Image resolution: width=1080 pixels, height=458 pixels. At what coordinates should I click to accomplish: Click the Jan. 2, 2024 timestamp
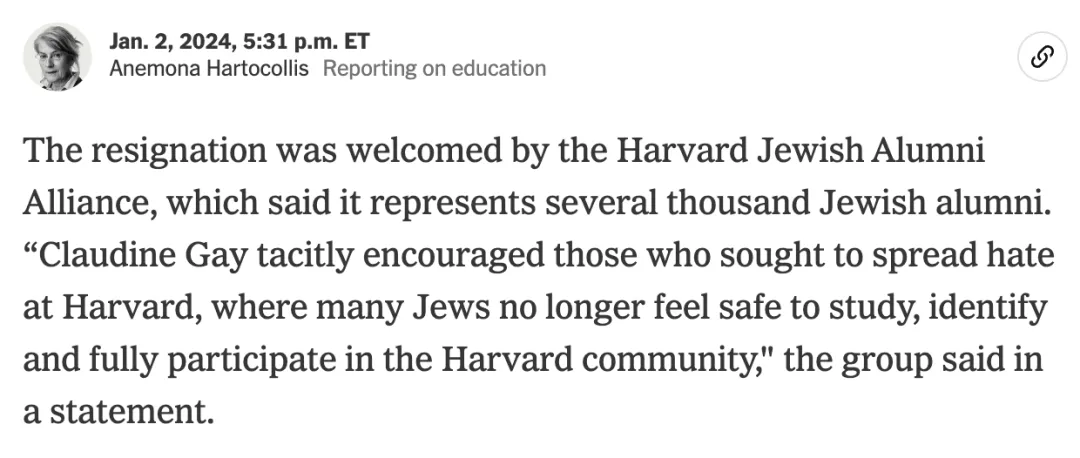point(239,42)
